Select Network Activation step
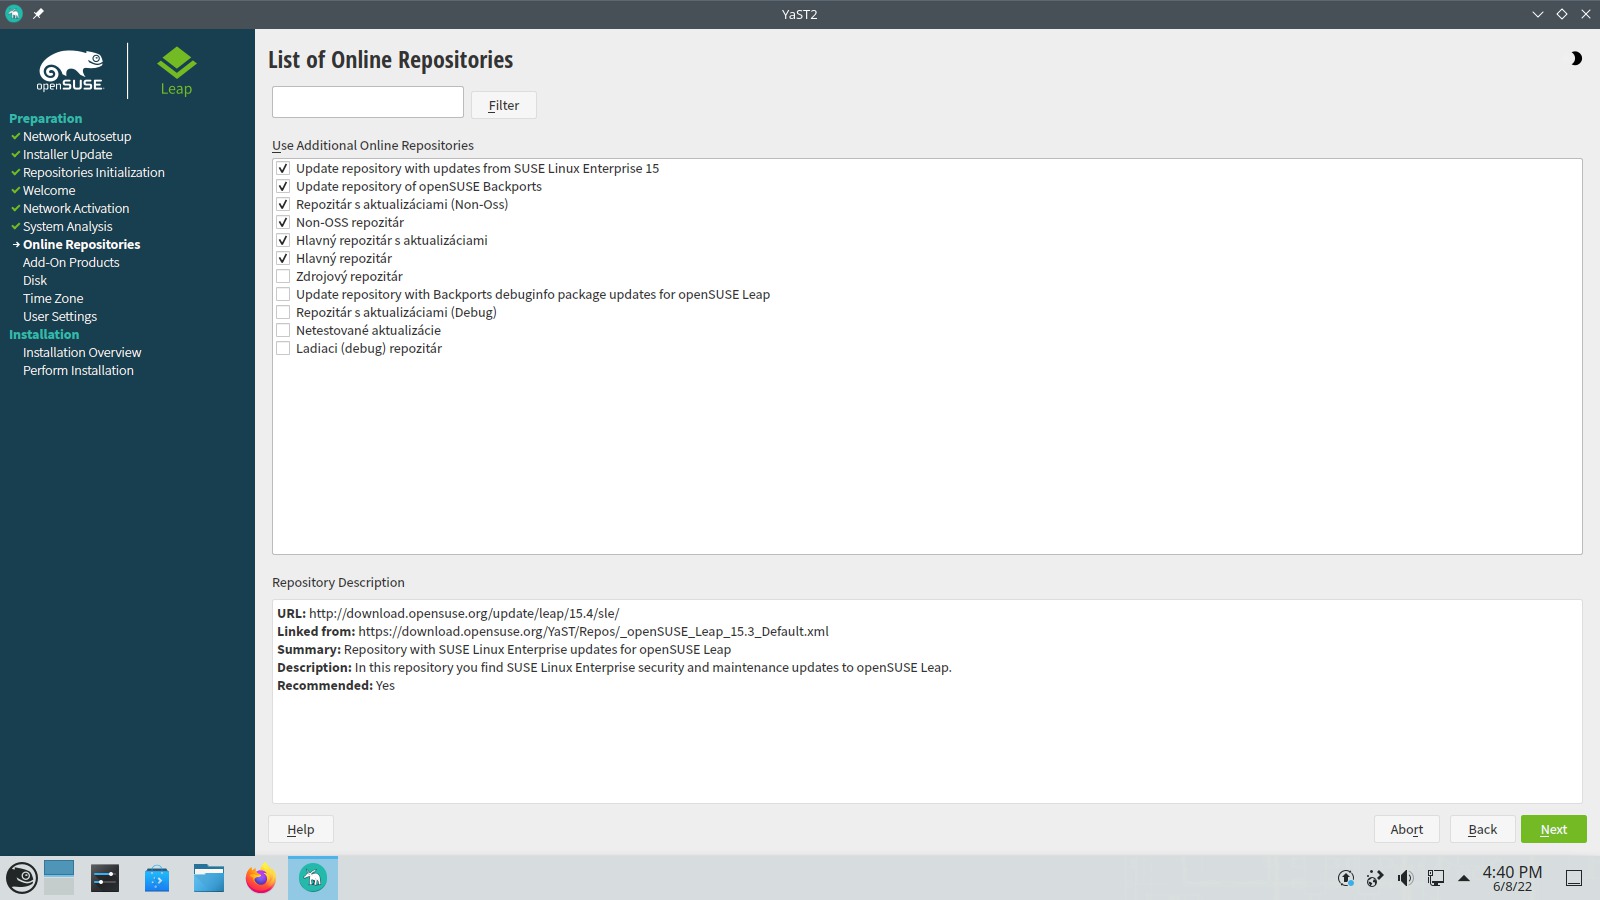1600x900 pixels. (76, 208)
